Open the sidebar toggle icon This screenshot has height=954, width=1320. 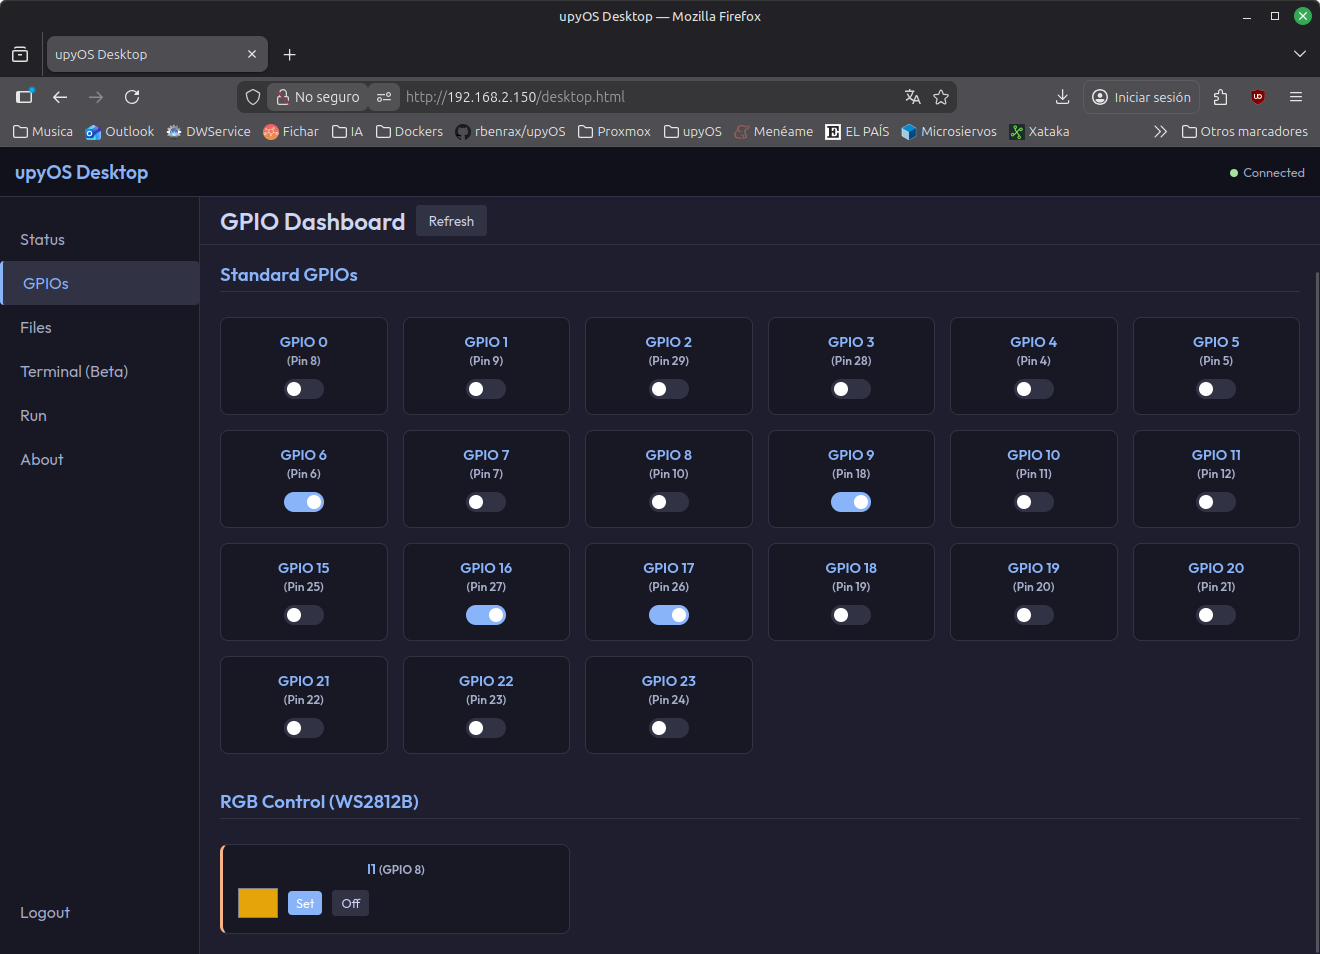(x=24, y=97)
